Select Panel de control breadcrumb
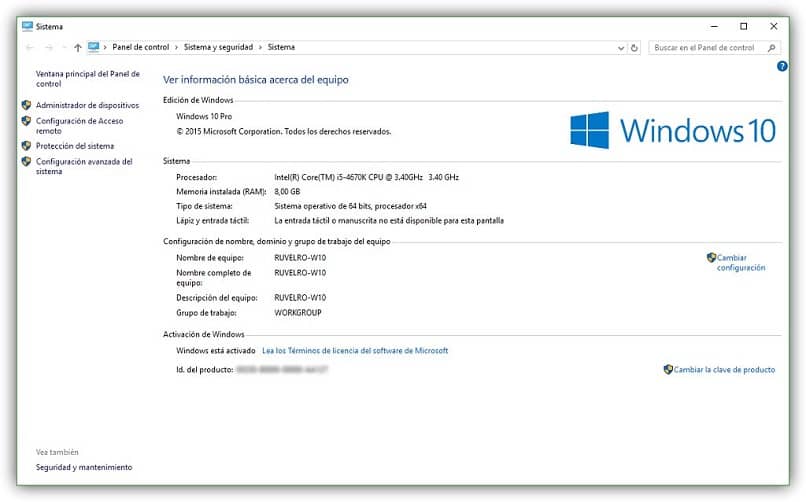Screen dimensions: 806x502 (141, 47)
